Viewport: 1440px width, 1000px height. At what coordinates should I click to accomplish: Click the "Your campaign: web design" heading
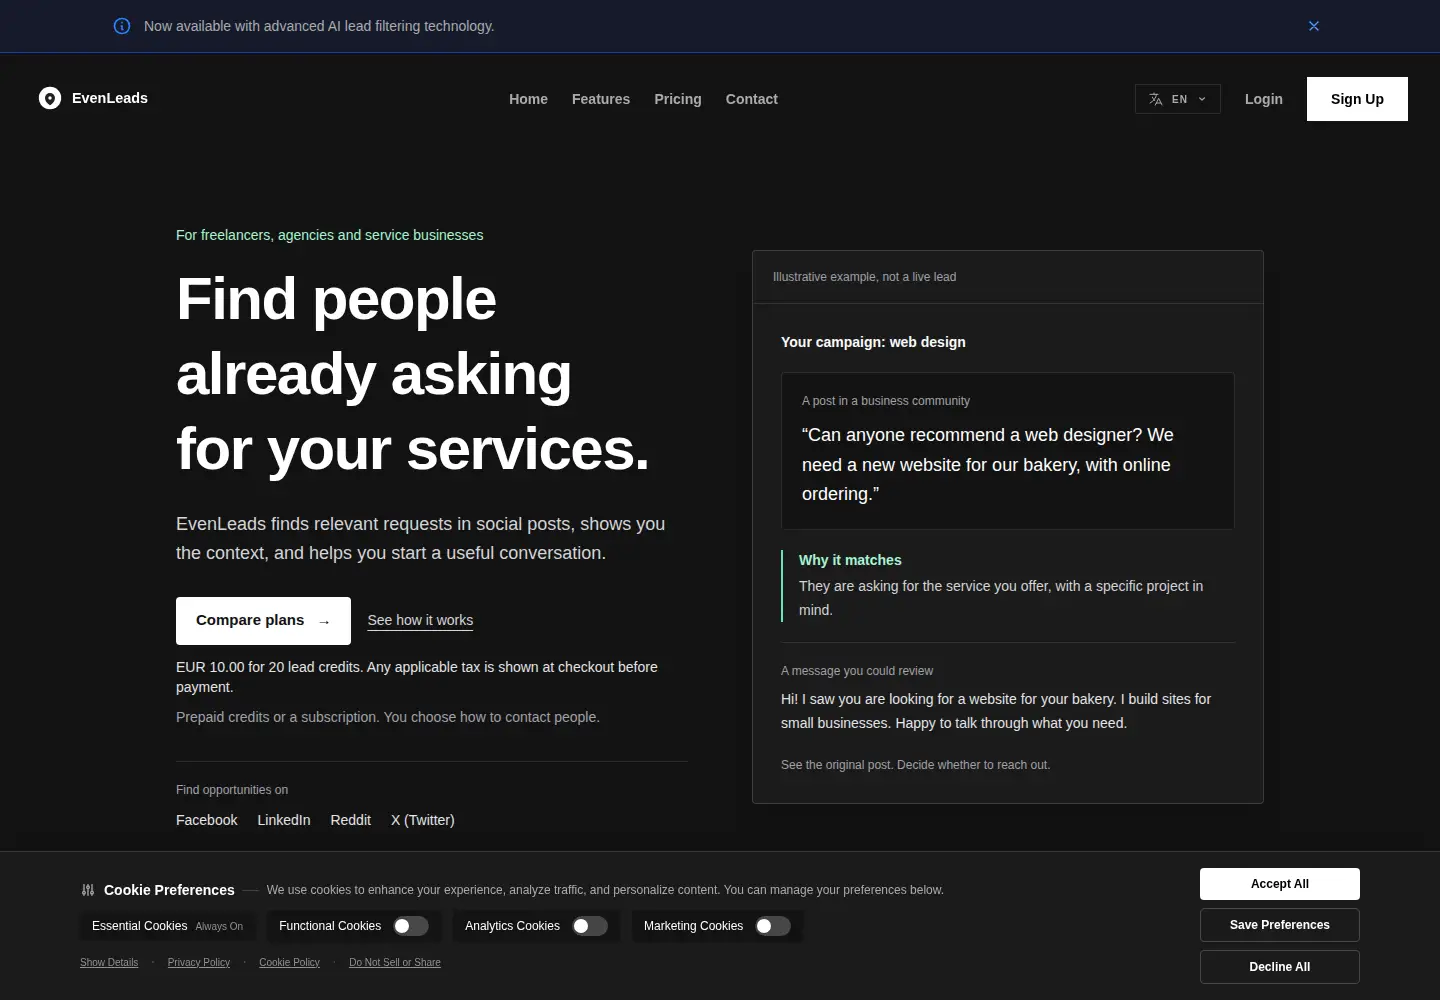tap(873, 342)
